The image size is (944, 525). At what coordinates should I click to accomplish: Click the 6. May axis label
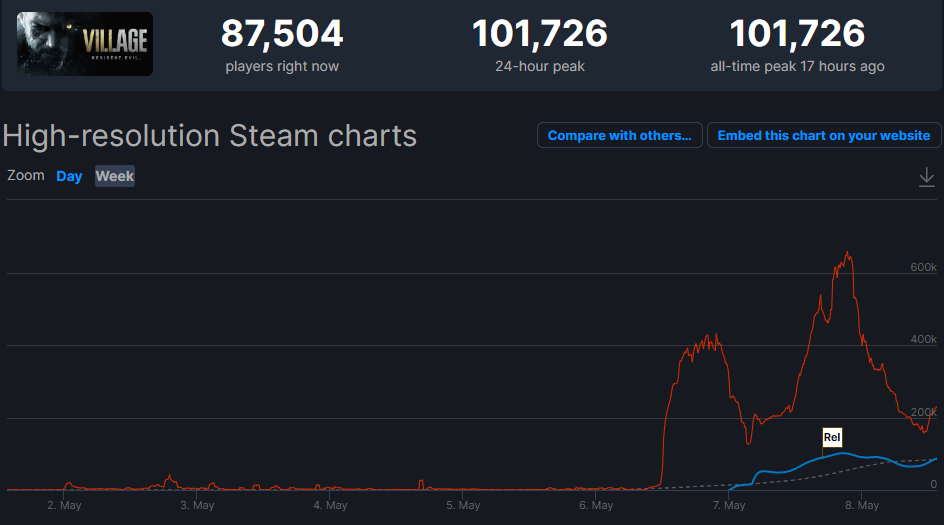tap(596, 505)
